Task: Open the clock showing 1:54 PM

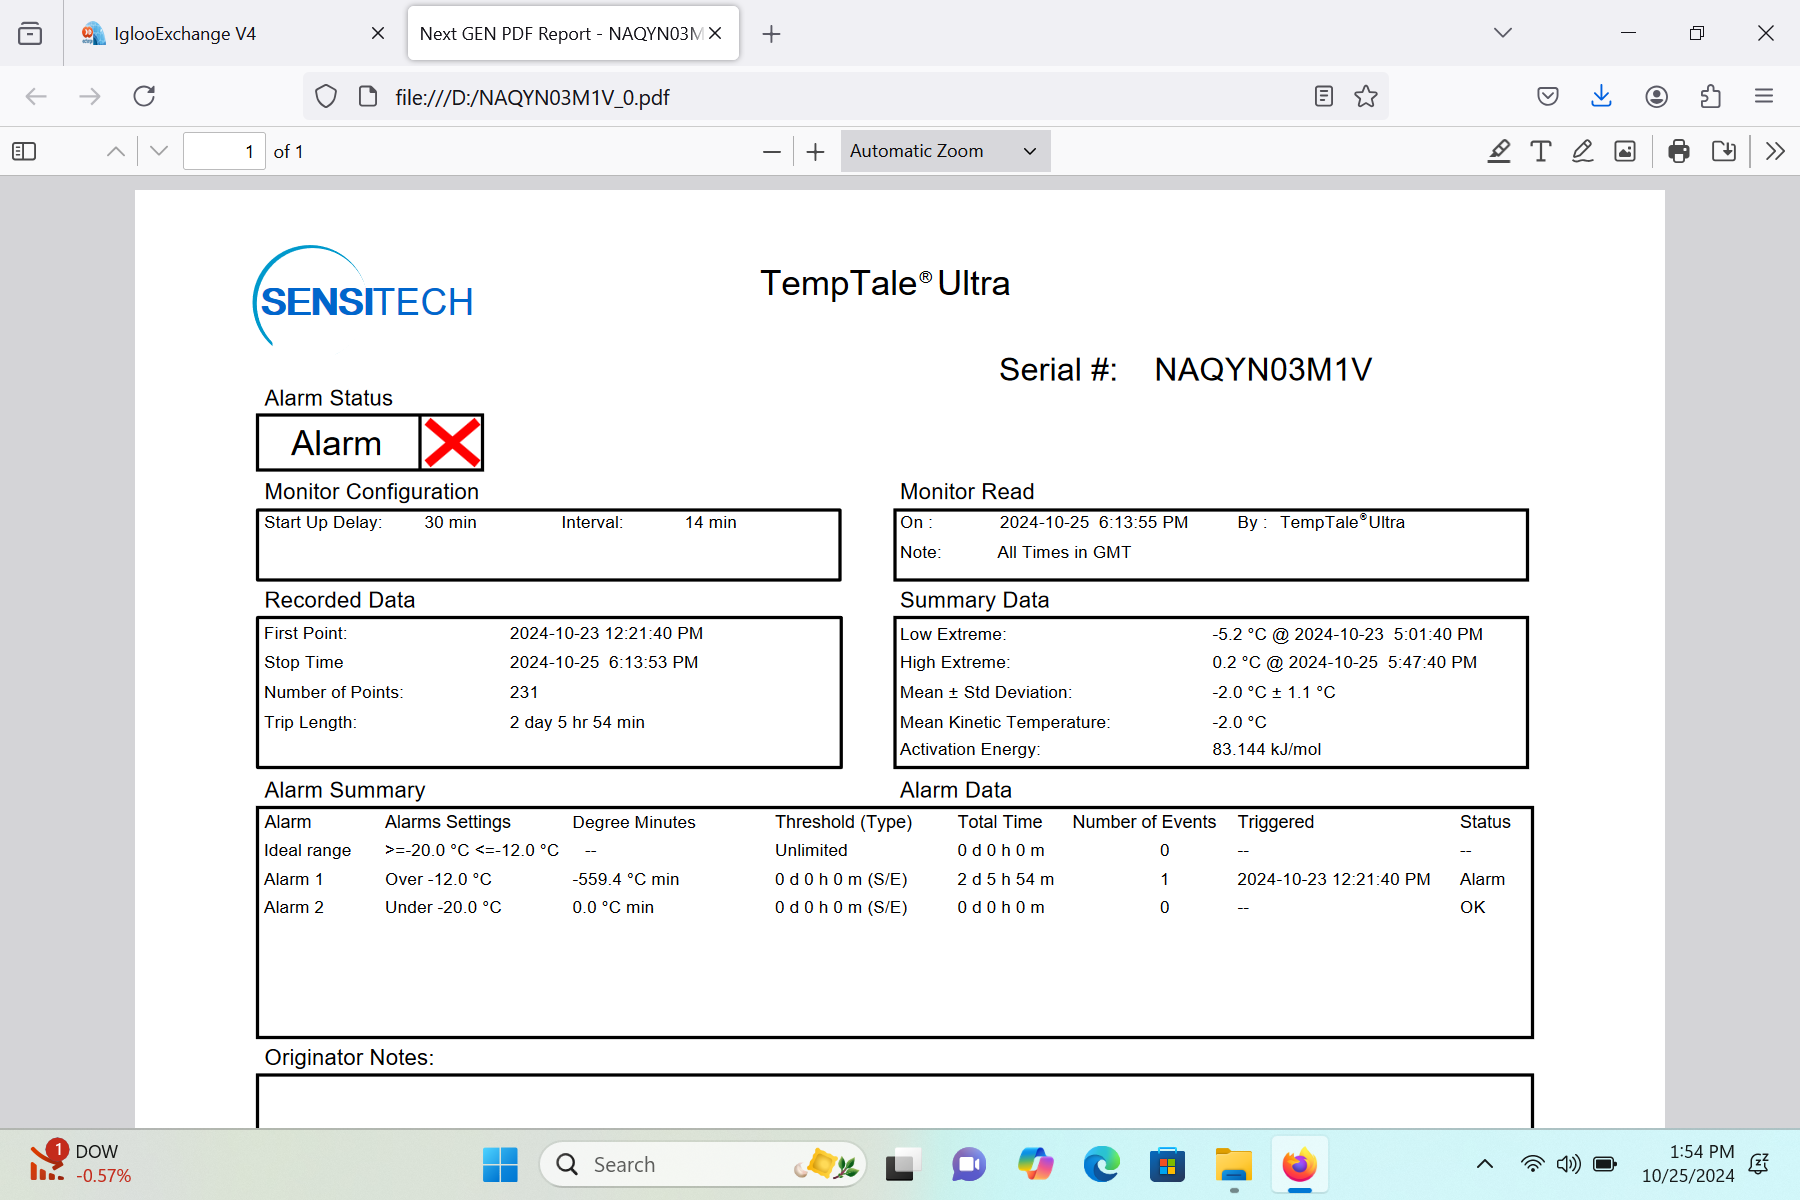Action: coord(1688,1164)
